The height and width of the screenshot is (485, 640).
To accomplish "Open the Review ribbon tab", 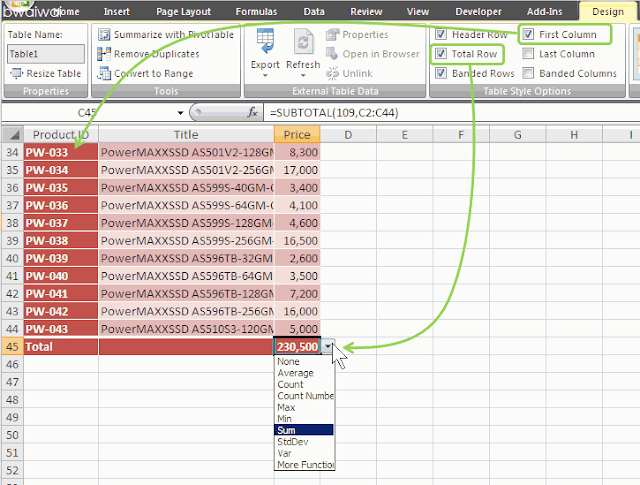I will point(366,12).
